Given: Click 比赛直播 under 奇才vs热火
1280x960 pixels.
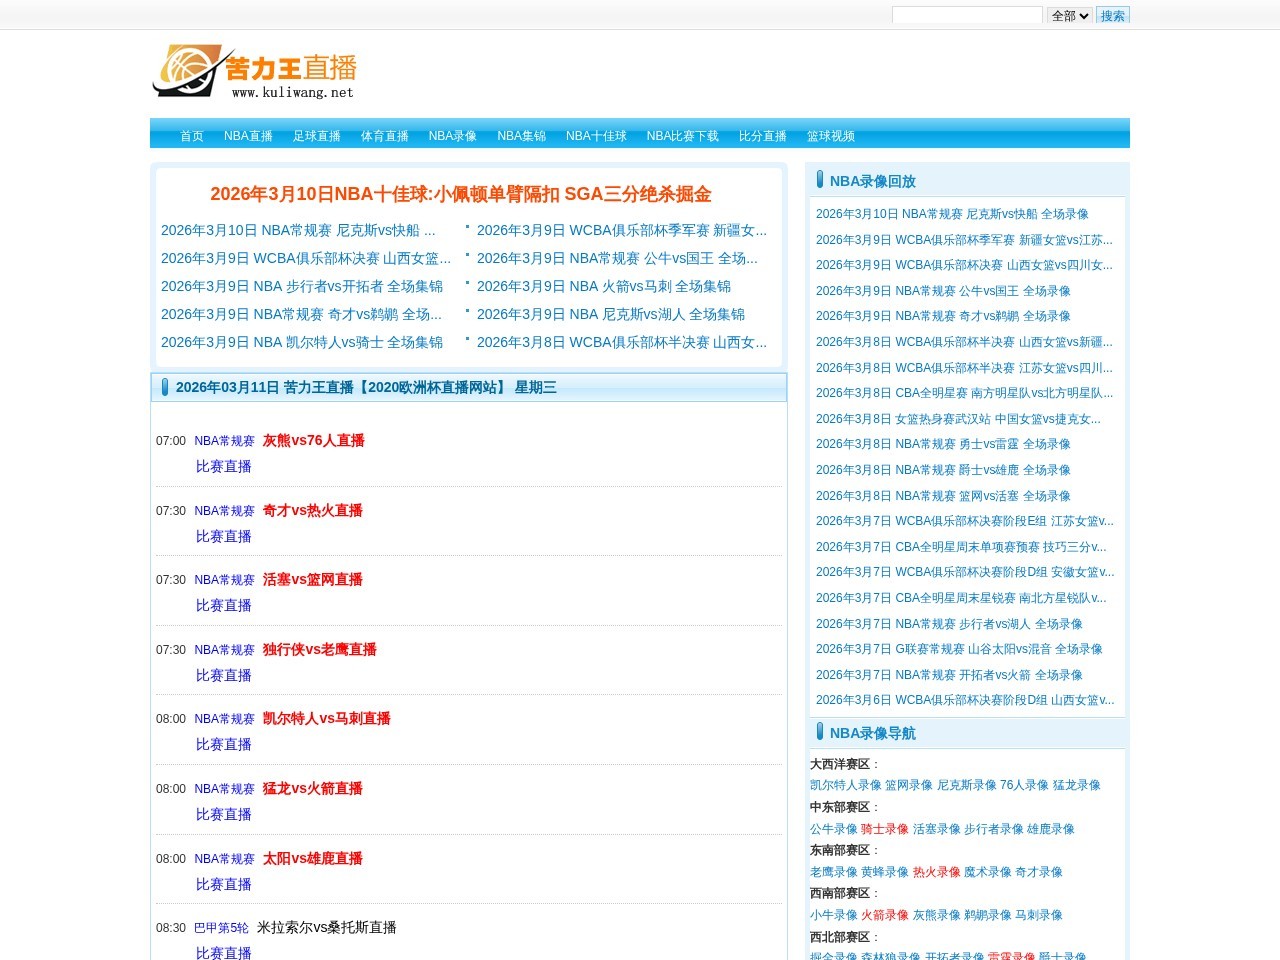Looking at the screenshot, I should point(224,537).
